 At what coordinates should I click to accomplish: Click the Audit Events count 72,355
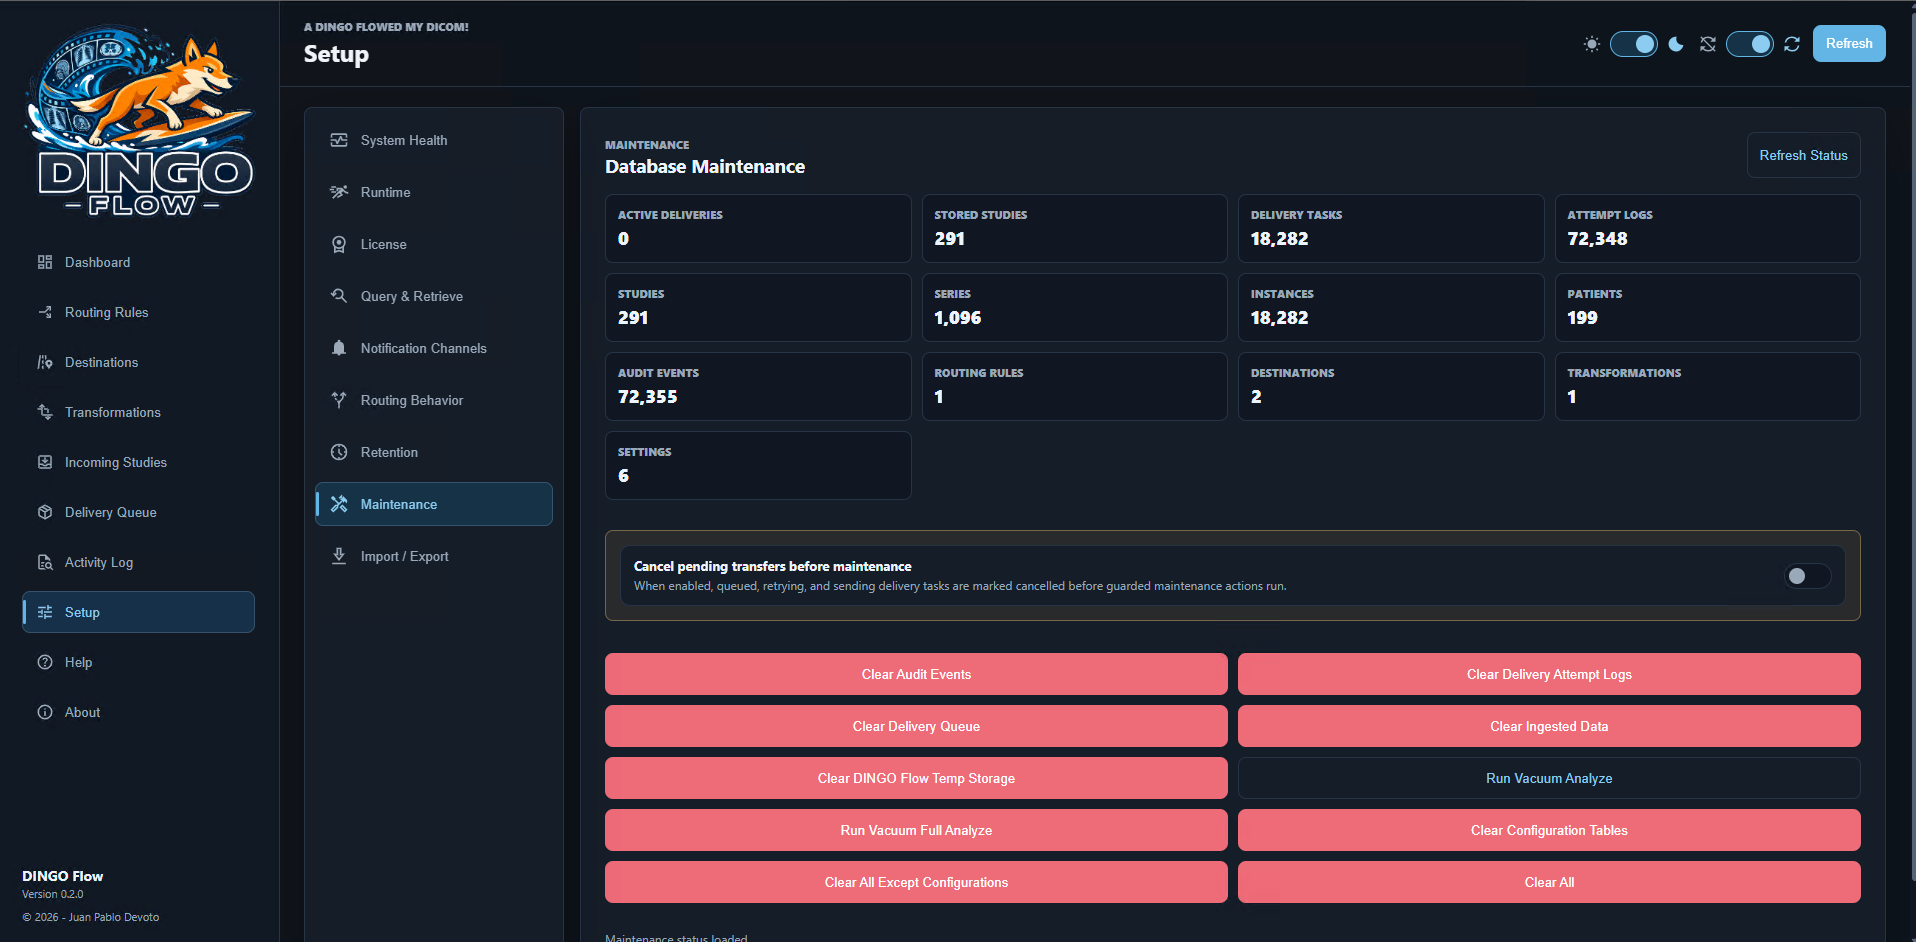coord(647,397)
